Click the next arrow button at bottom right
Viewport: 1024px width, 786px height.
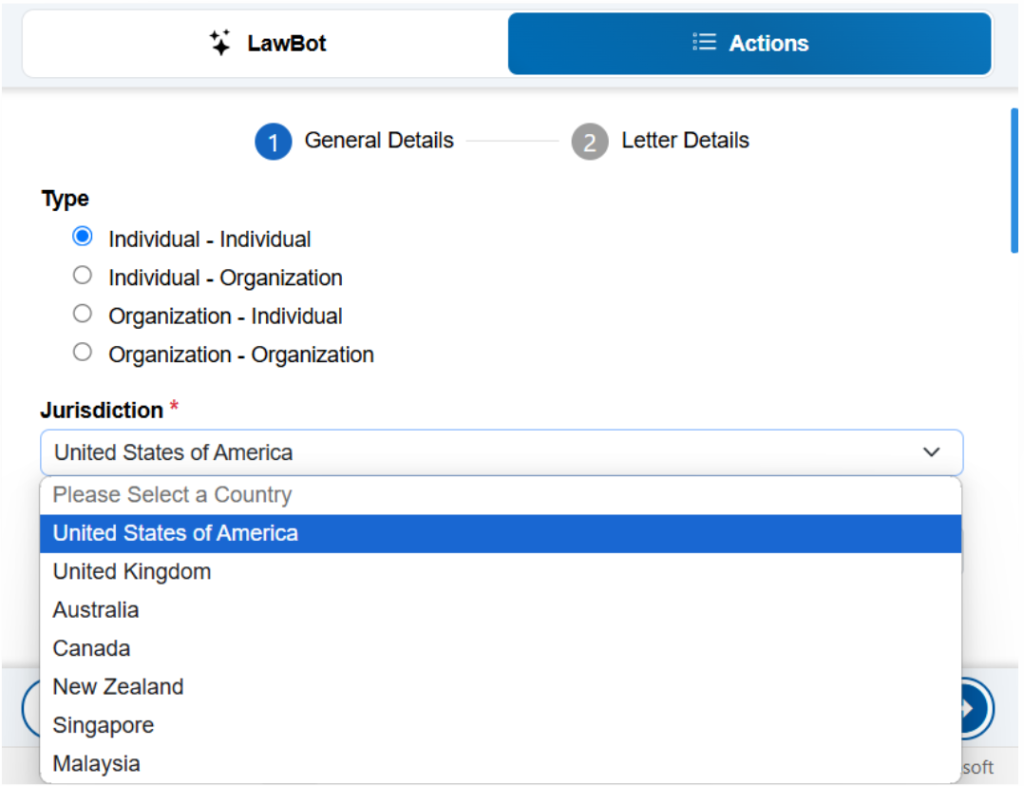click(977, 709)
